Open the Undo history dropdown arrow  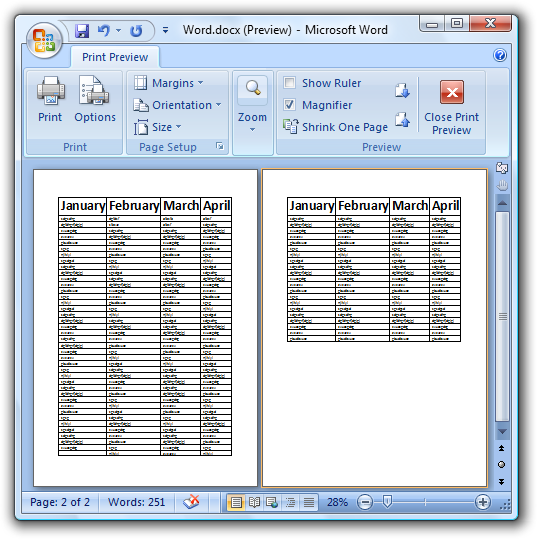click(119, 31)
